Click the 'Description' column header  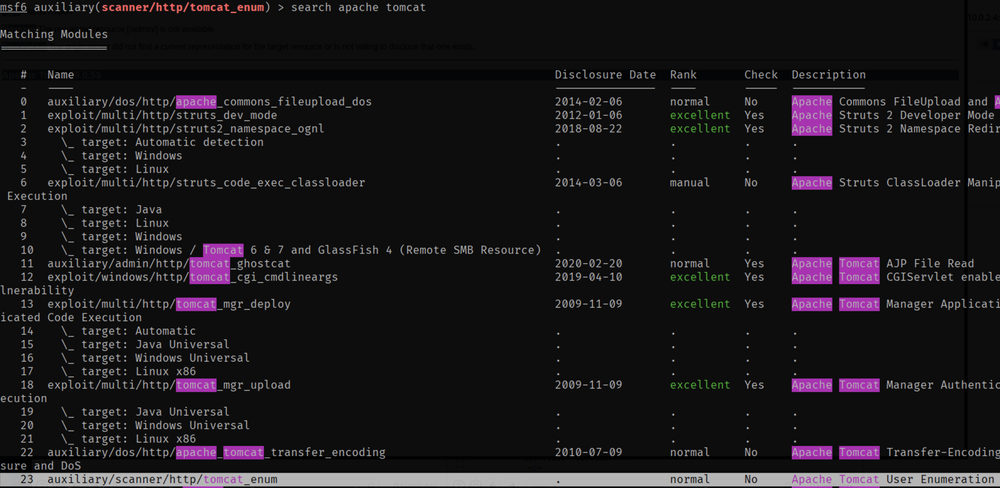pos(828,75)
